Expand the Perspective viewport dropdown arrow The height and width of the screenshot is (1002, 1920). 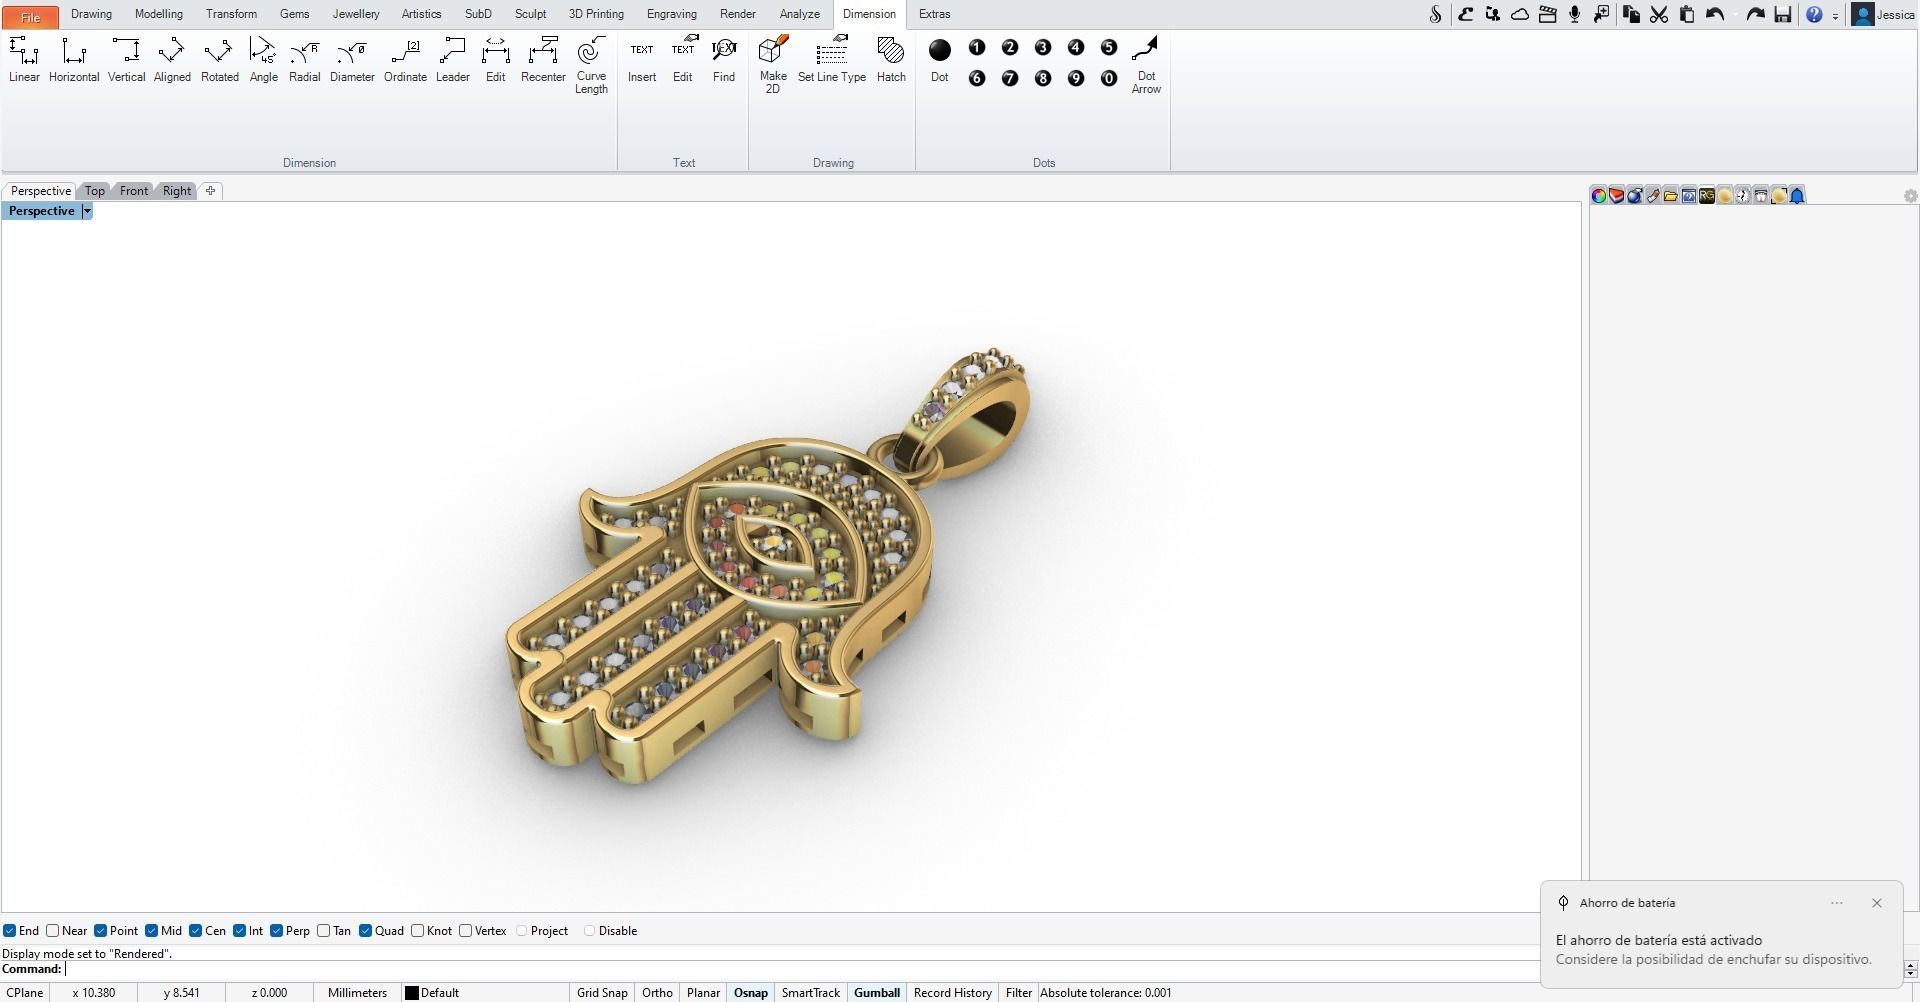pyautogui.click(x=87, y=211)
